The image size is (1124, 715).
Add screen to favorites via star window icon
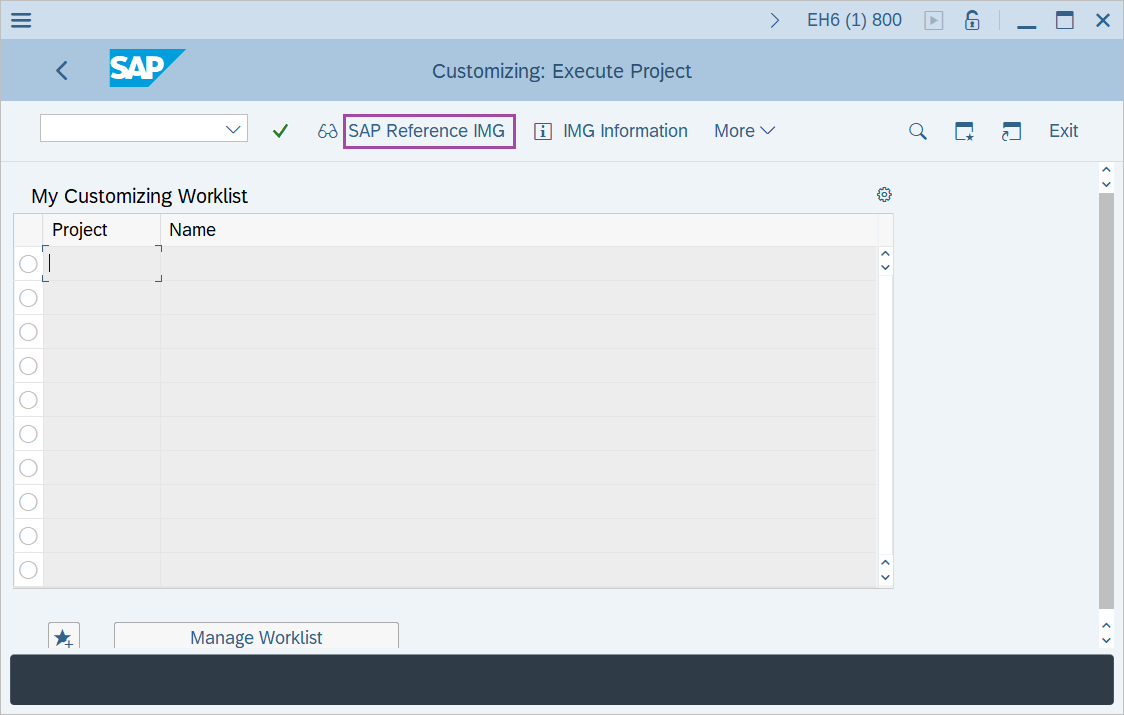click(x=964, y=130)
